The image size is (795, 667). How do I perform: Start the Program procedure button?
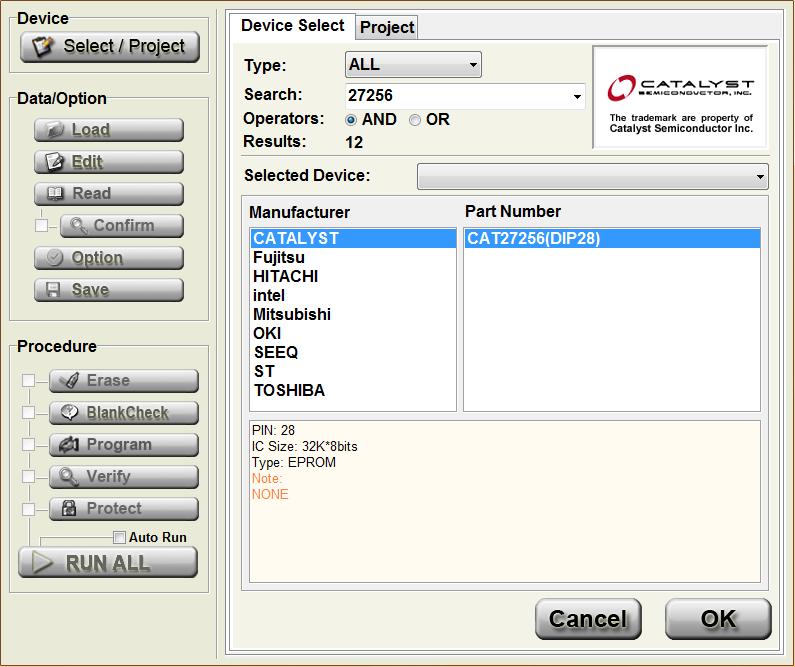point(124,445)
